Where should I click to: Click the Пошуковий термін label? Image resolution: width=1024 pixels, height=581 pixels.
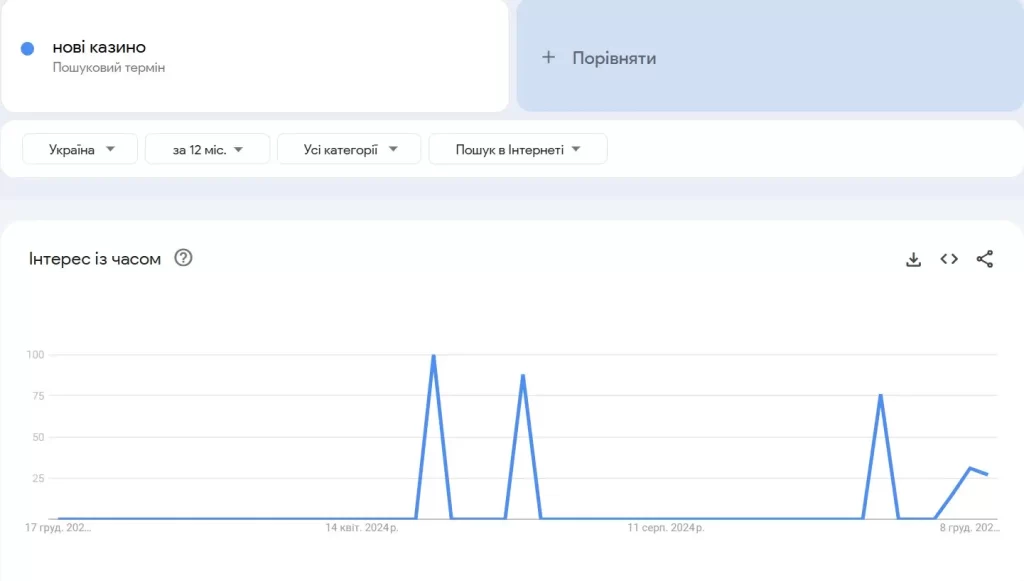[x=108, y=67]
